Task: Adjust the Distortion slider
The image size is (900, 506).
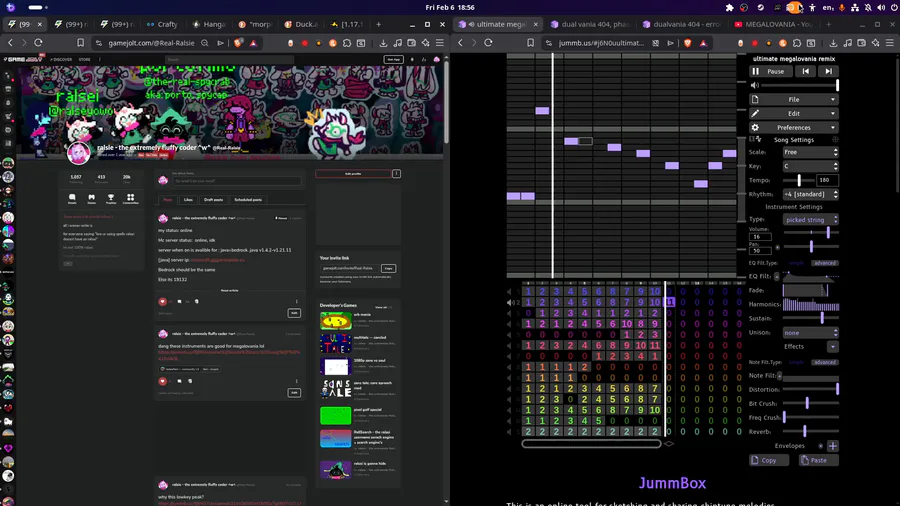Action: tap(811, 390)
